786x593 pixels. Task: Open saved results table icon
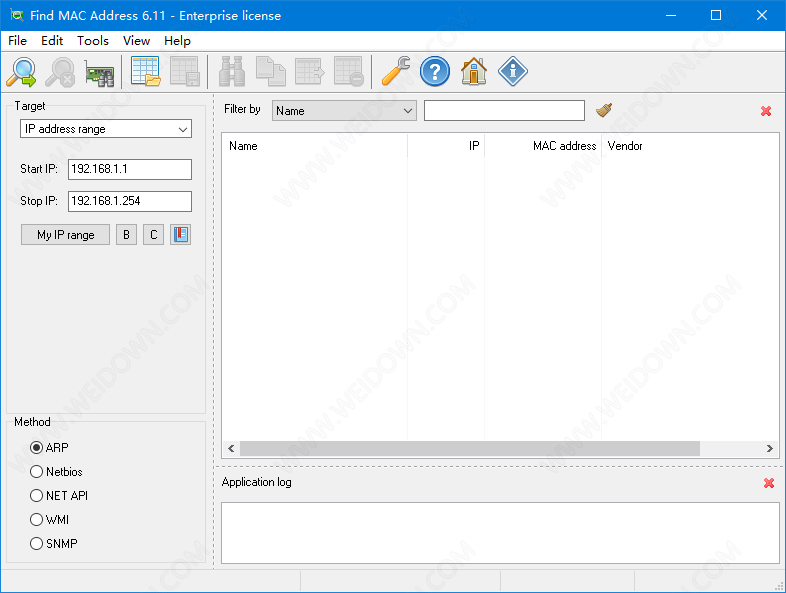click(145, 72)
